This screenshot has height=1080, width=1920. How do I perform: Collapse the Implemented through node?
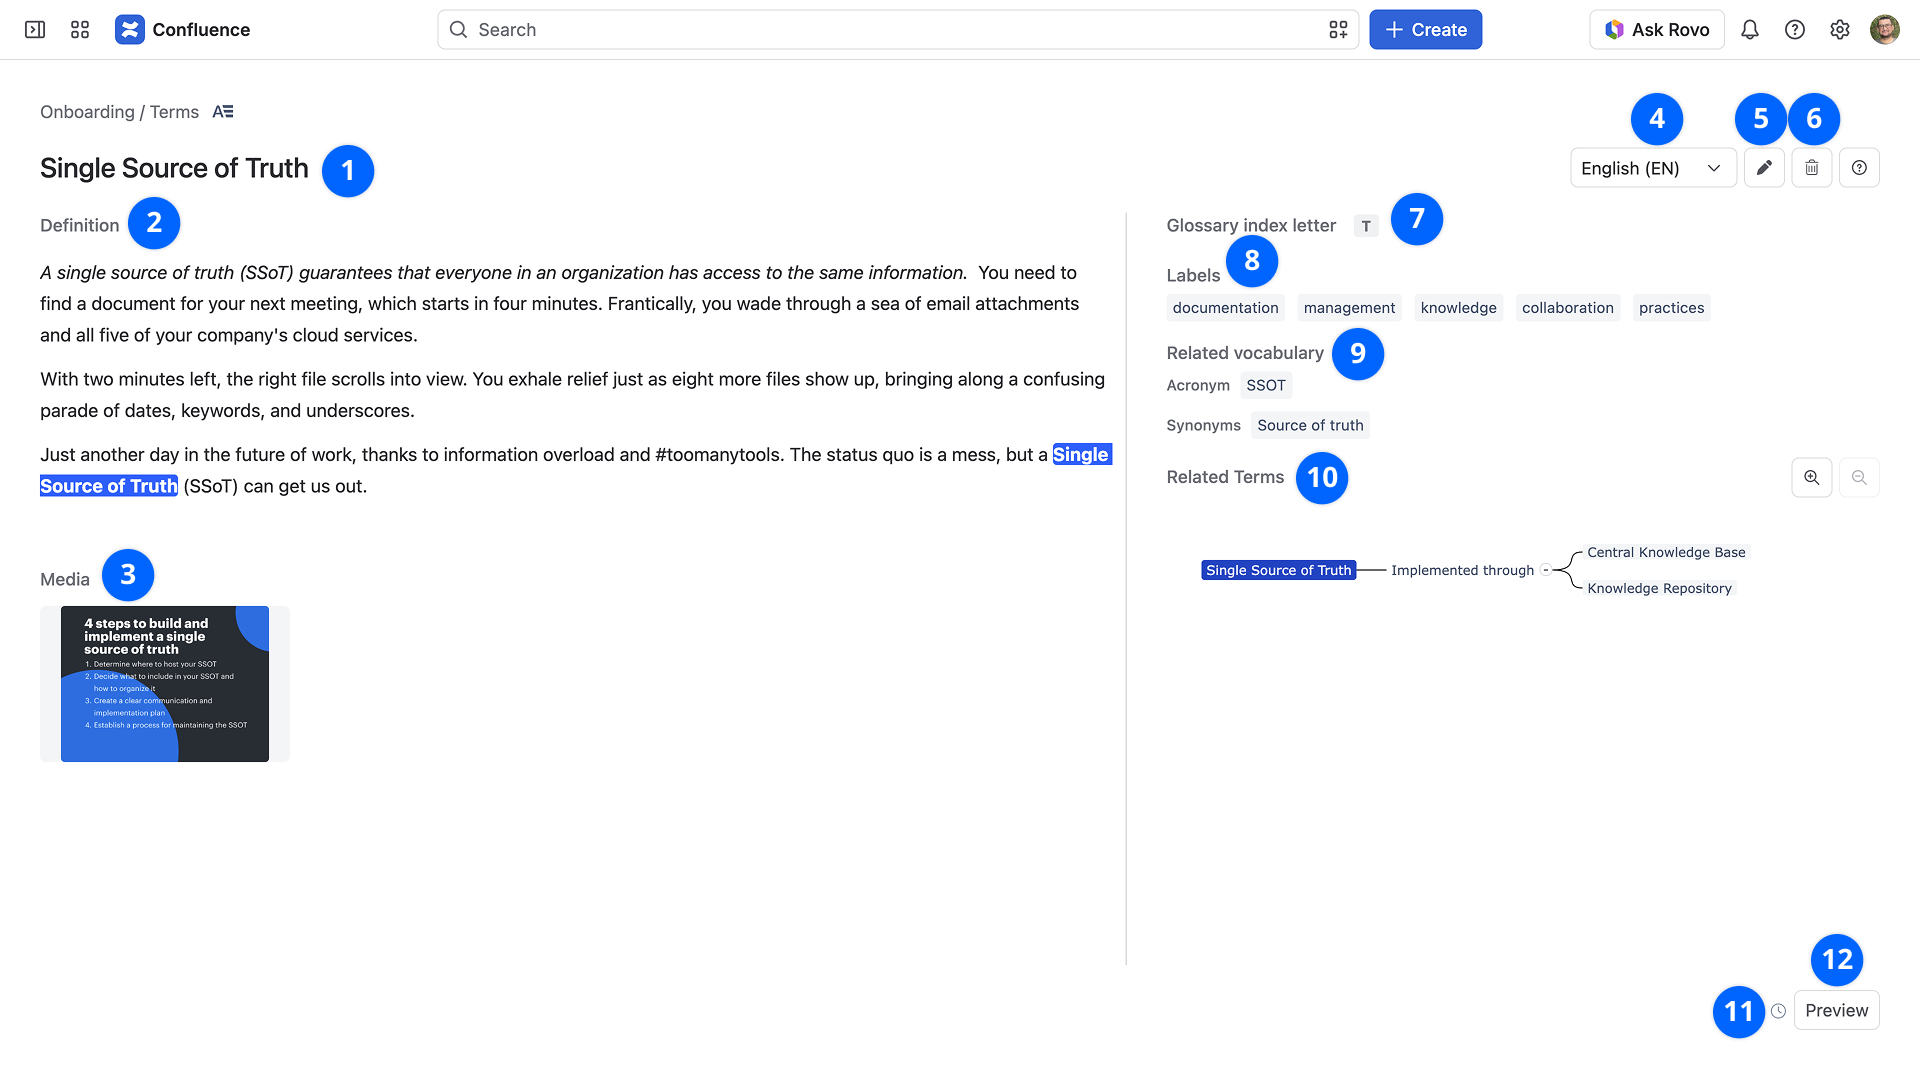click(x=1546, y=570)
